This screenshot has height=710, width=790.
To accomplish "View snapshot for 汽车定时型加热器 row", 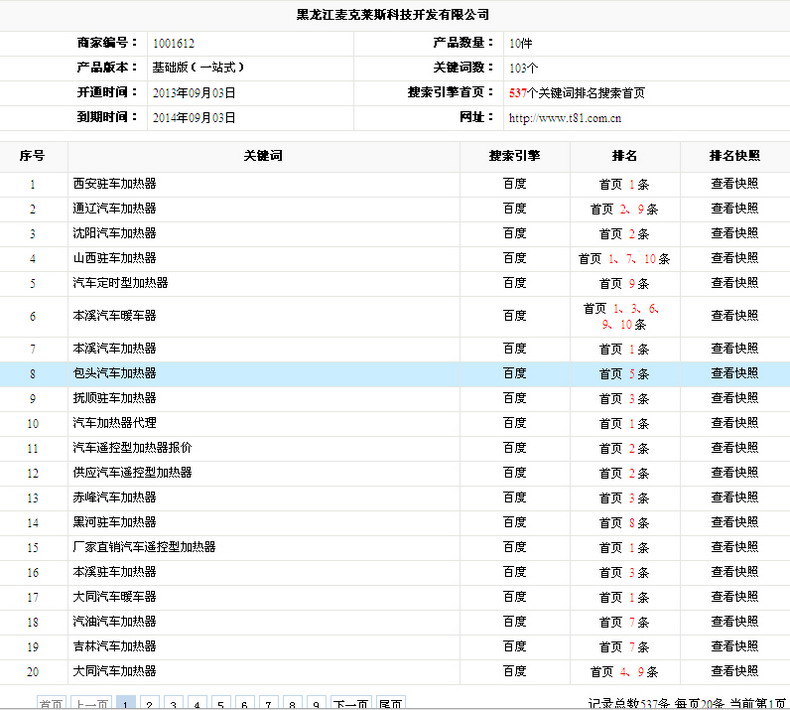I will 734,283.
